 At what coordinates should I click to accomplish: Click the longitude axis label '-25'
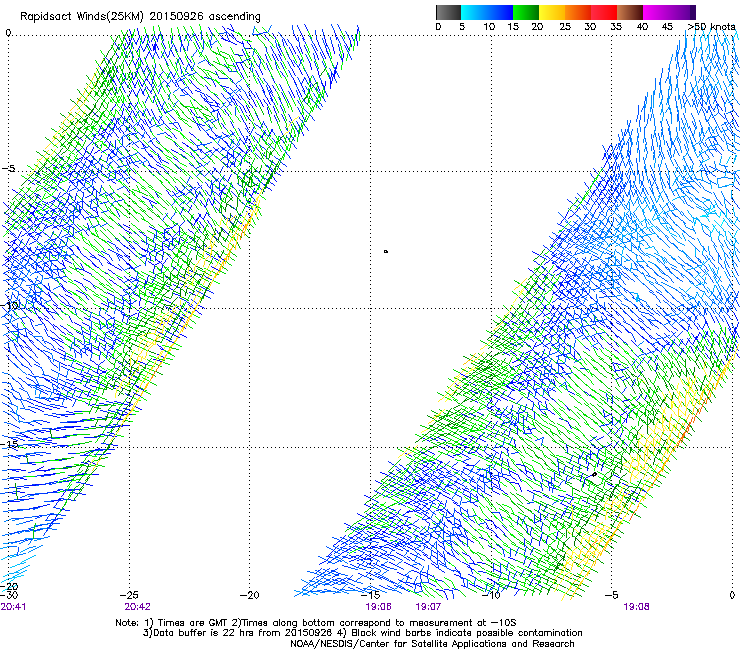pos(129,595)
